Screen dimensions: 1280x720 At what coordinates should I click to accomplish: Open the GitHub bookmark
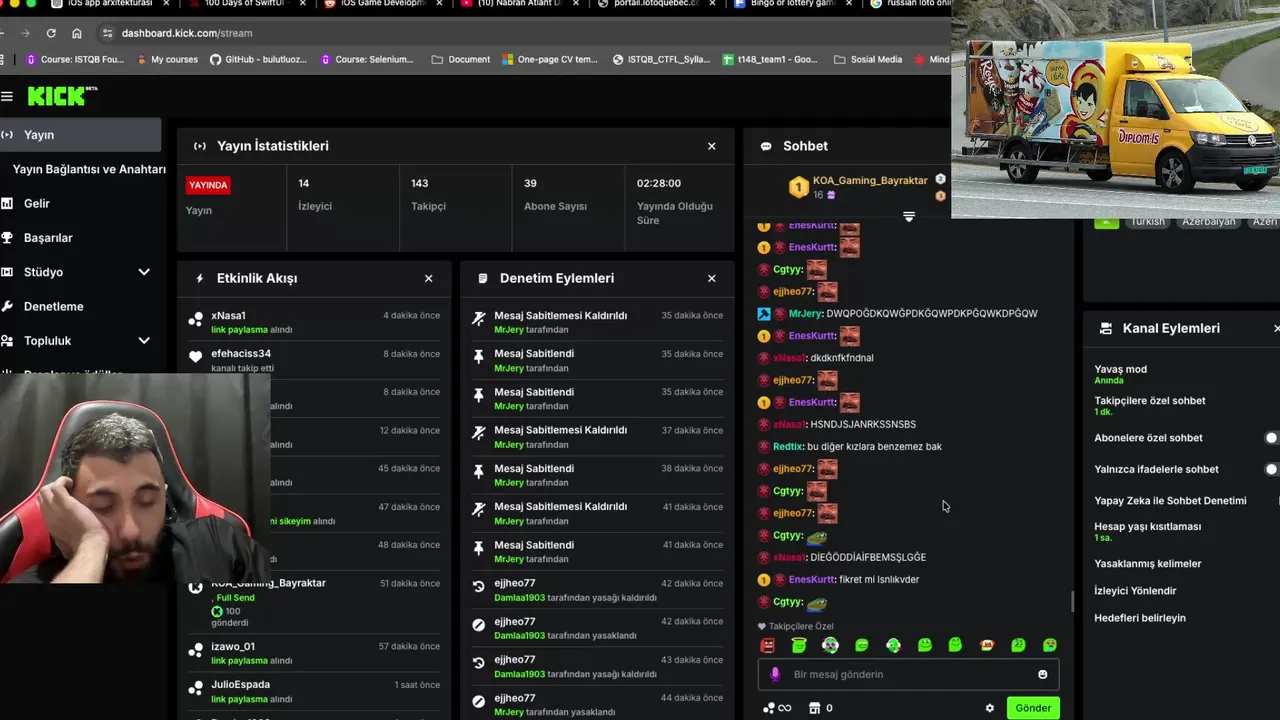pyautogui.click(x=258, y=59)
